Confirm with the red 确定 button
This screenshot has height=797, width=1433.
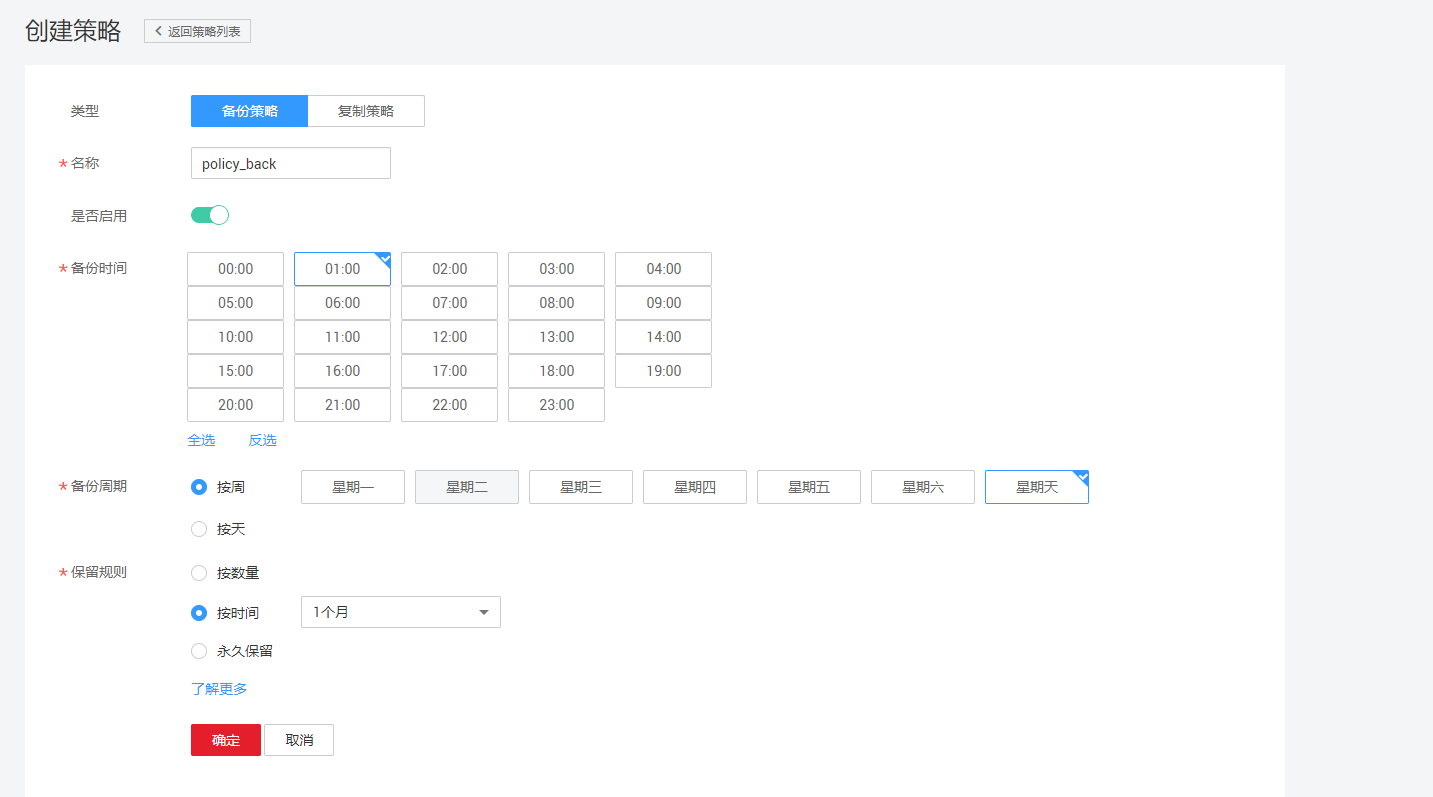click(226, 740)
